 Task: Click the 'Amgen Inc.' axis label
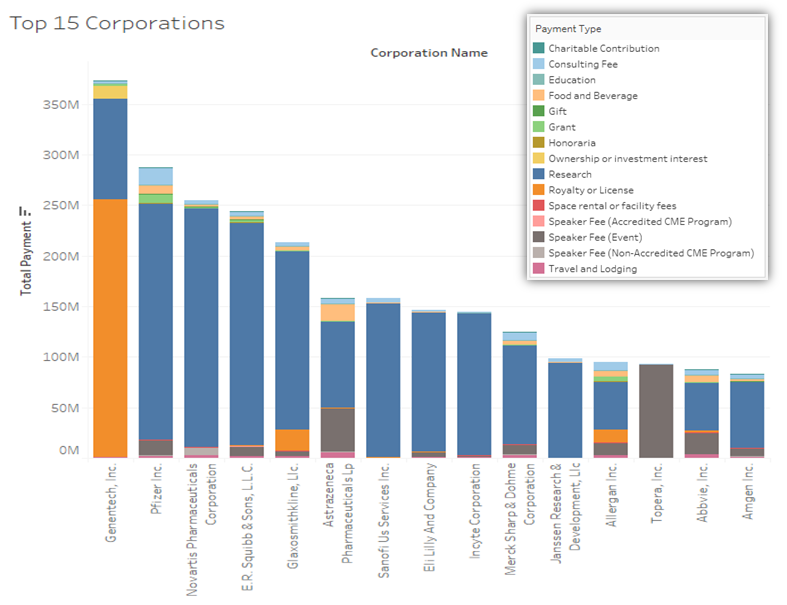coord(747,492)
